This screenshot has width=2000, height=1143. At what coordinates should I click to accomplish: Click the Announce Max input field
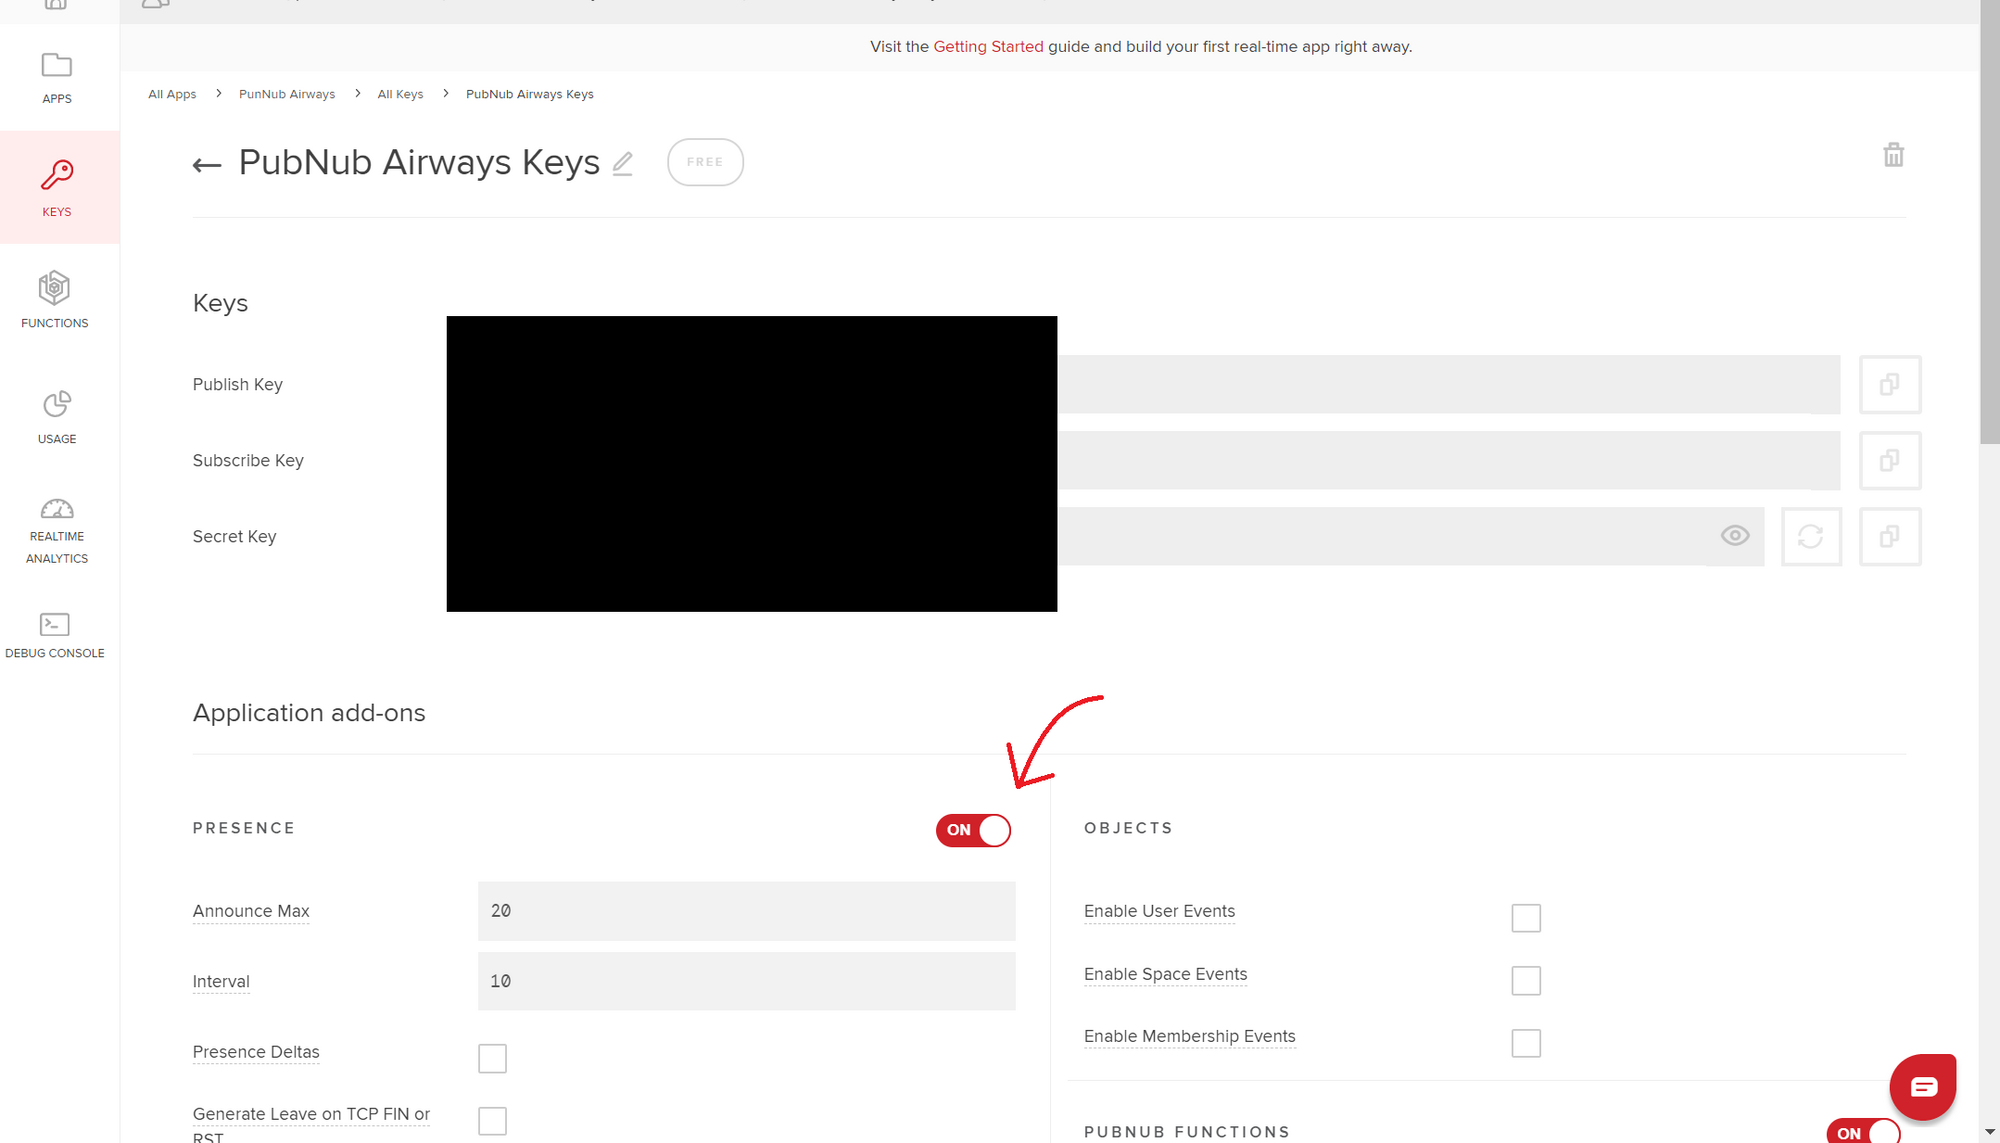[746, 911]
